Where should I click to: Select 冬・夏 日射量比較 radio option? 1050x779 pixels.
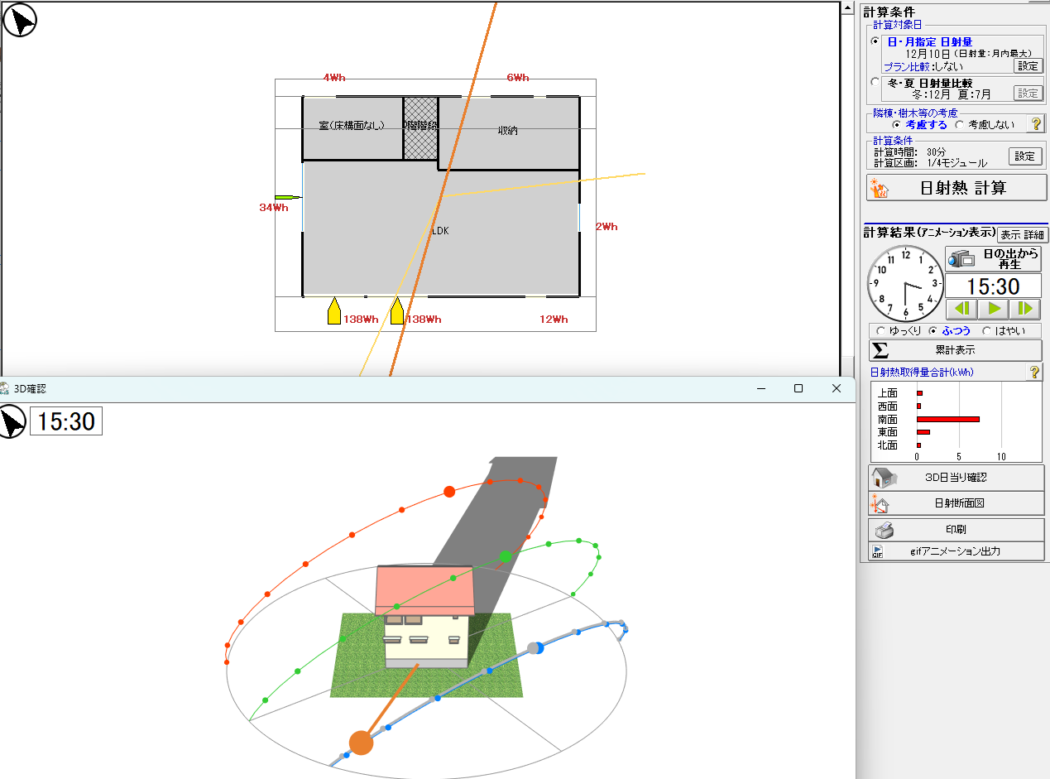click(876, 83)
